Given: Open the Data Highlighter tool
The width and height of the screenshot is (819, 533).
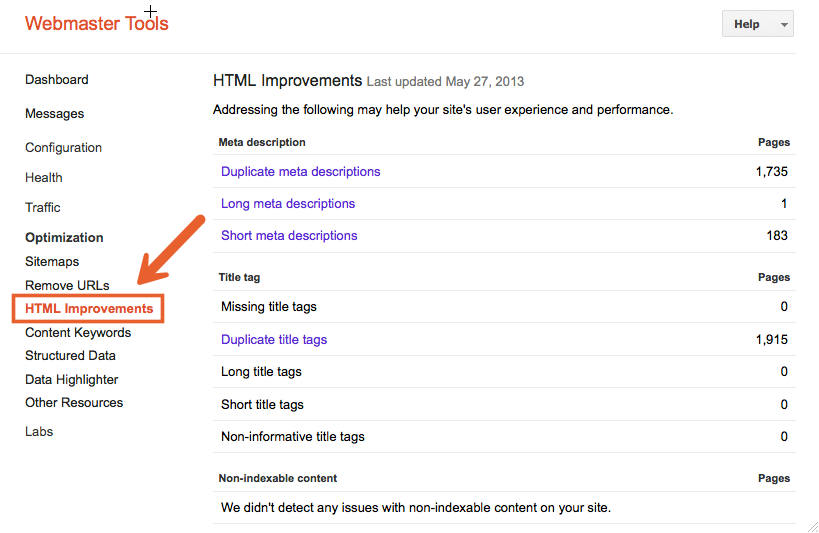Looking at the screenshot, I should (x=72, y=380).
